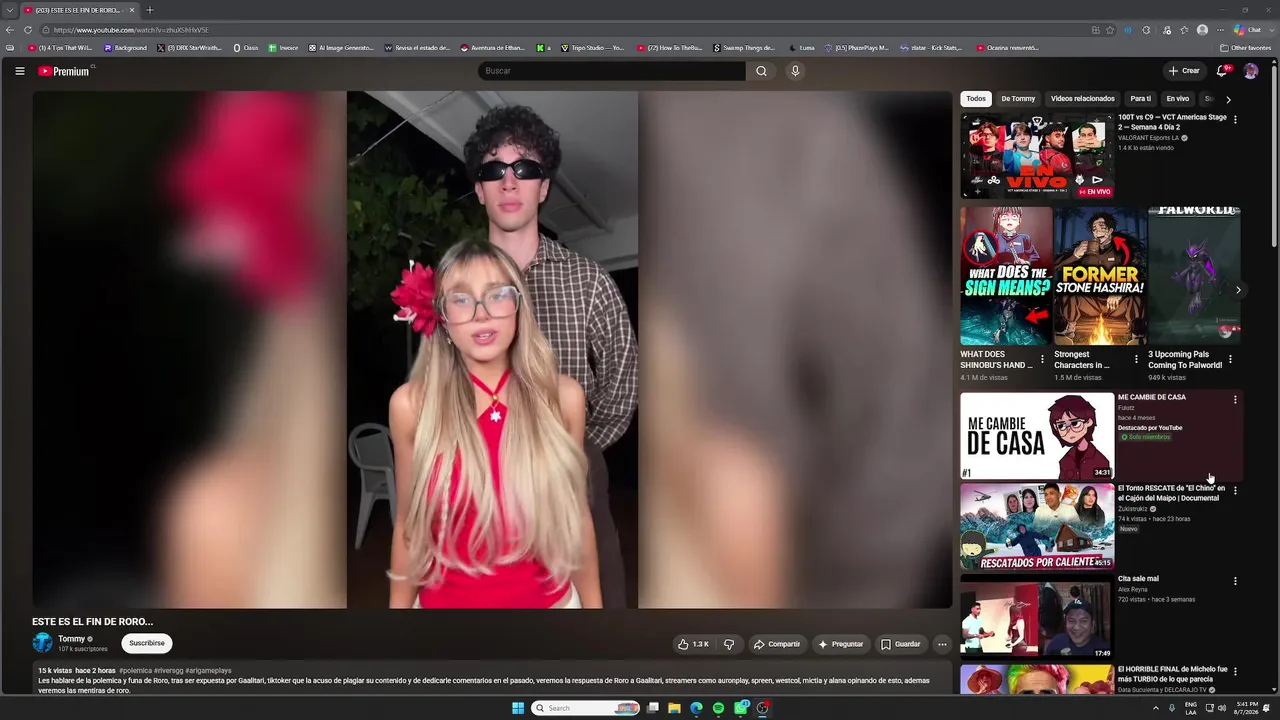This screenshot has height=720, width=1280.
Task: Open the What Does the Sign Means short
Action: point(1006,276)
